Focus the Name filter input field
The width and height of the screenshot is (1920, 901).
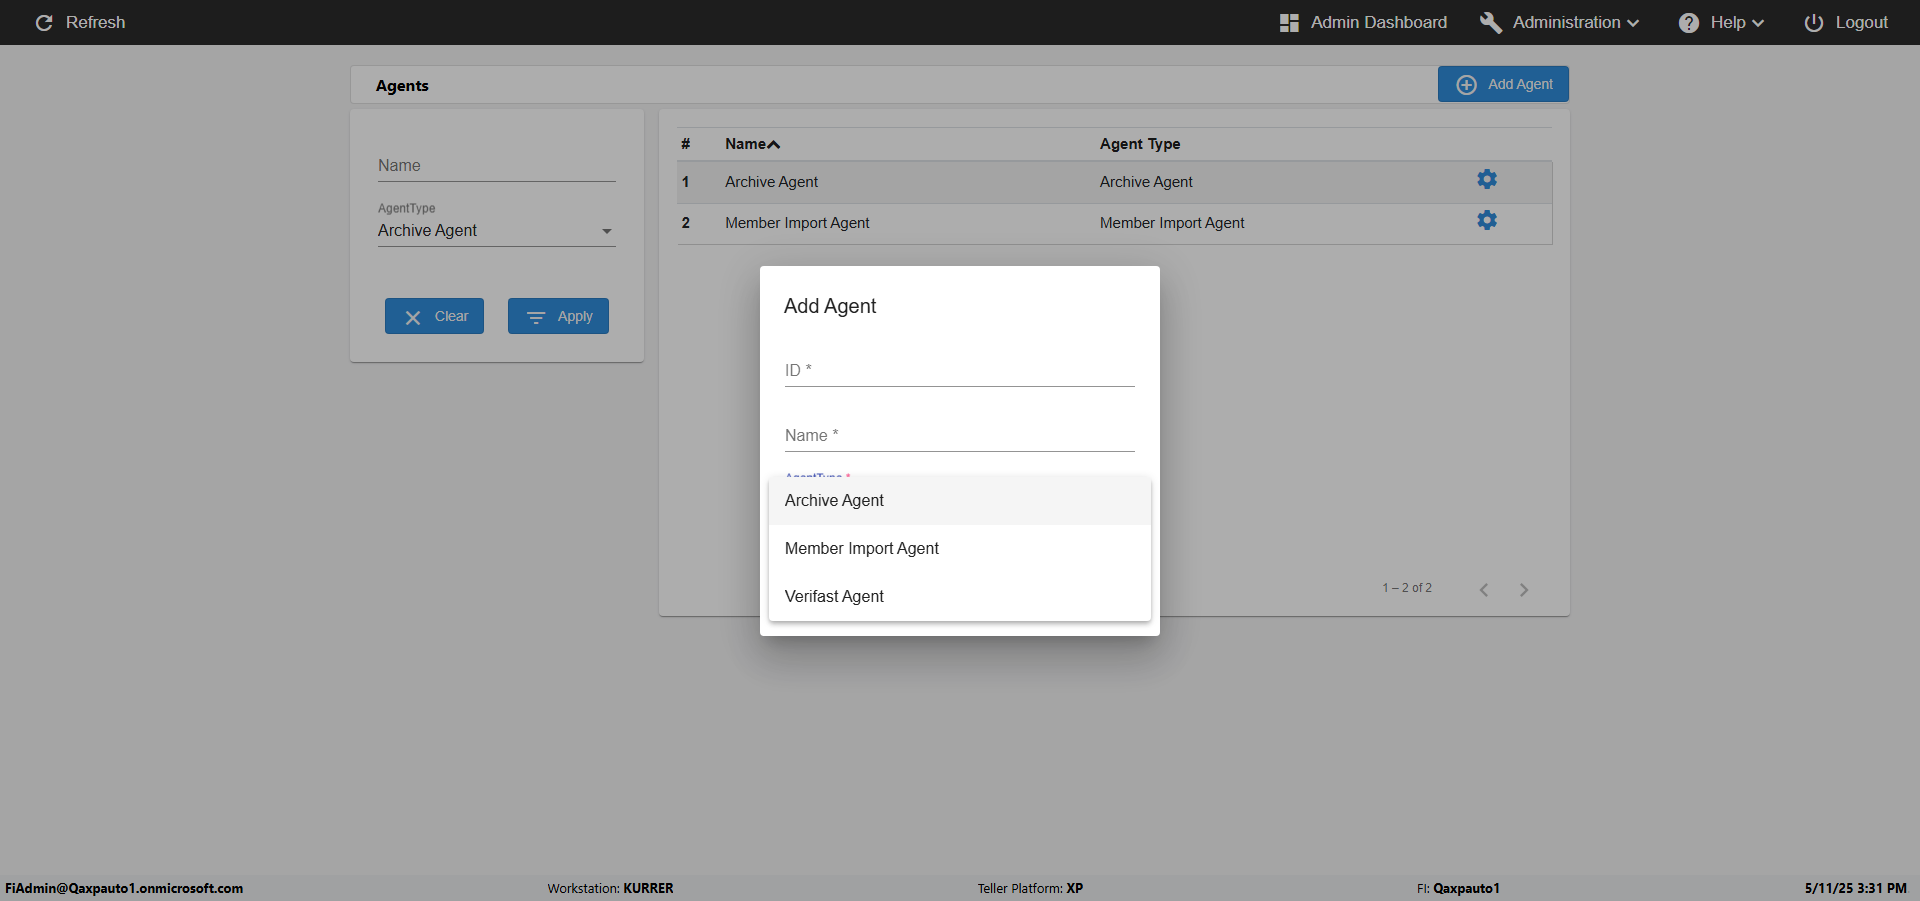click(x=496, y=166)
